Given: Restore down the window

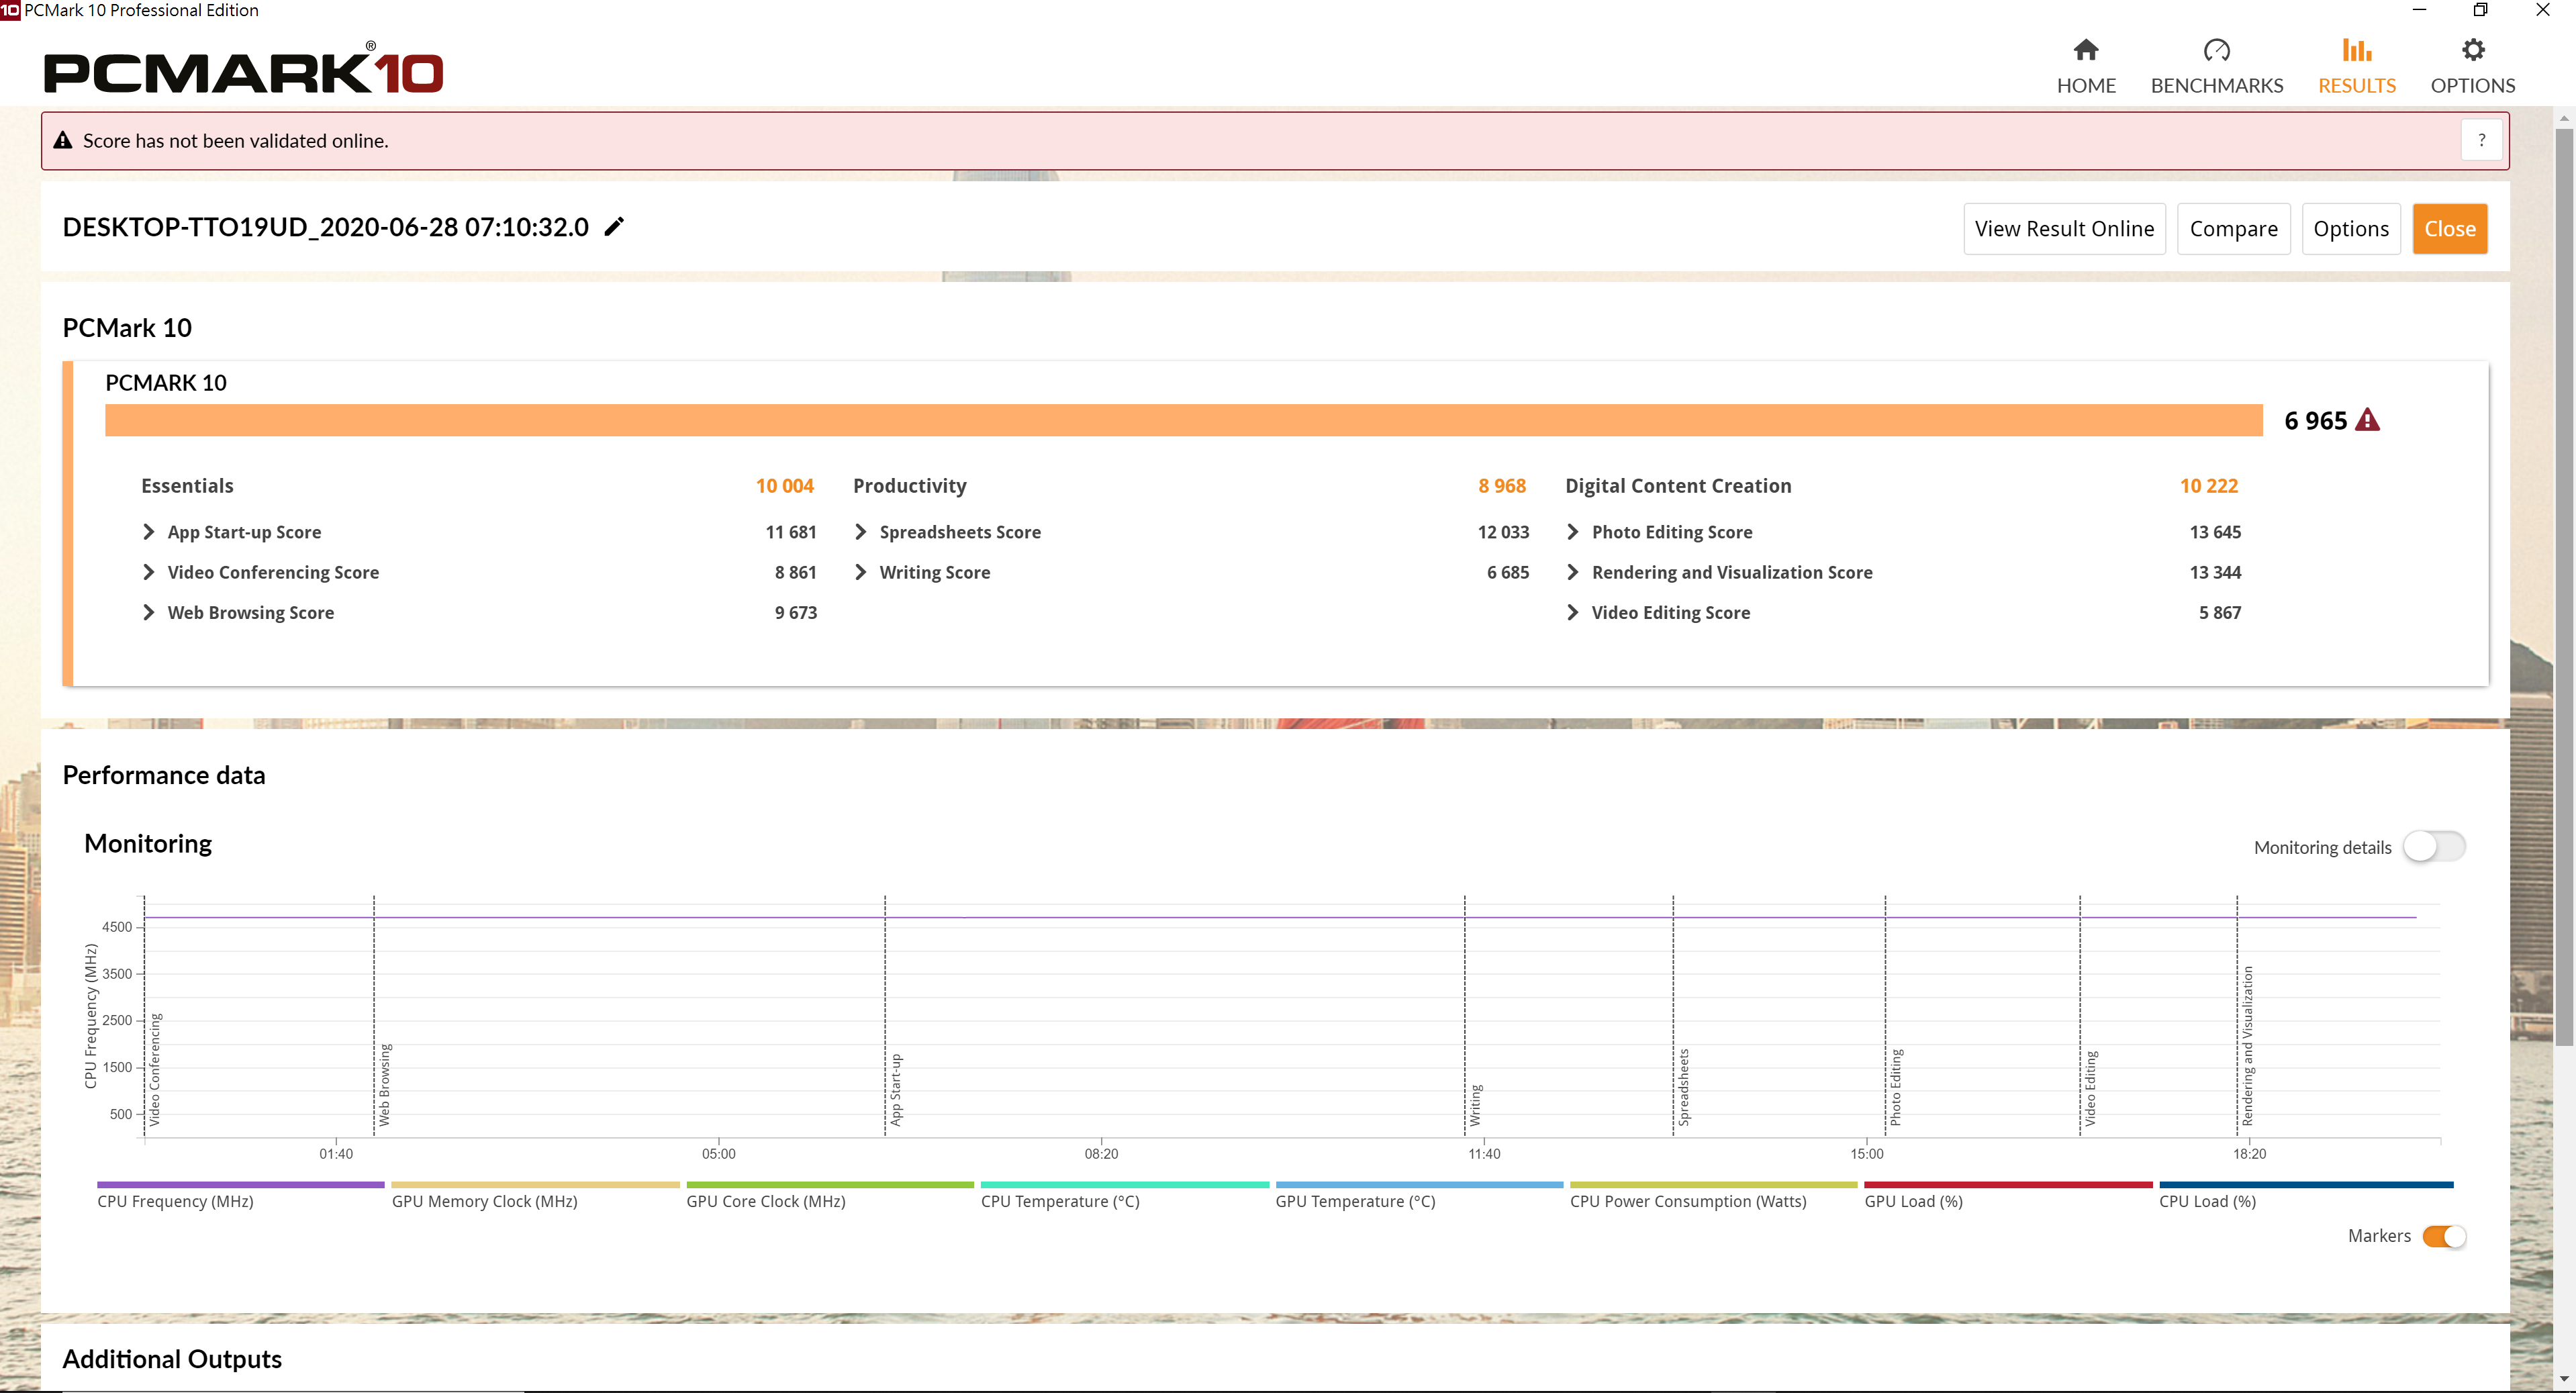Looking at the screenshot, I should (2481, 10).
